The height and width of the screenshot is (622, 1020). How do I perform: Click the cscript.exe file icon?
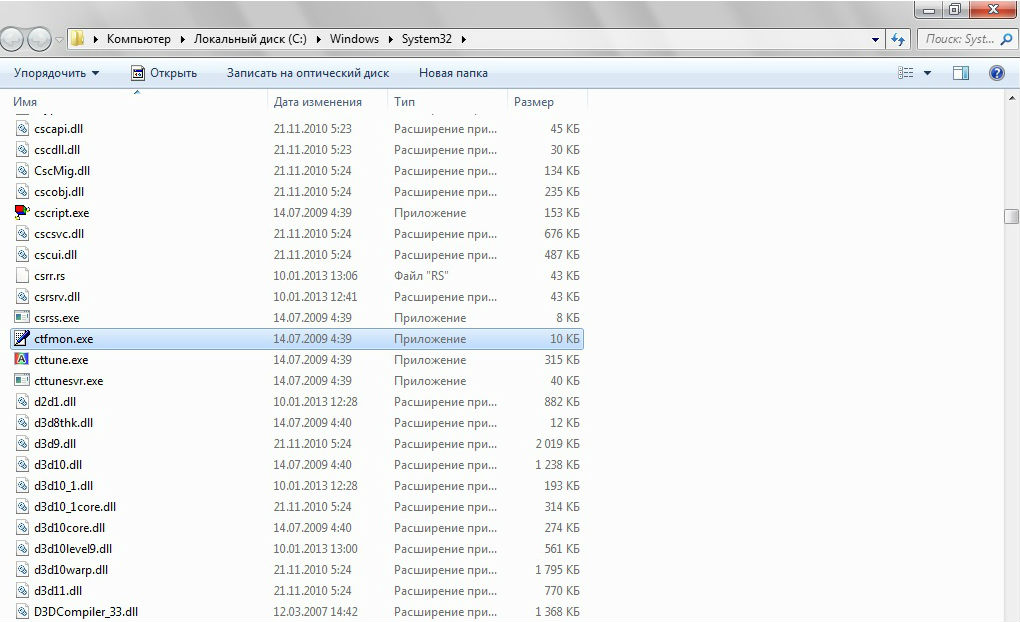(x=22, y=213)
